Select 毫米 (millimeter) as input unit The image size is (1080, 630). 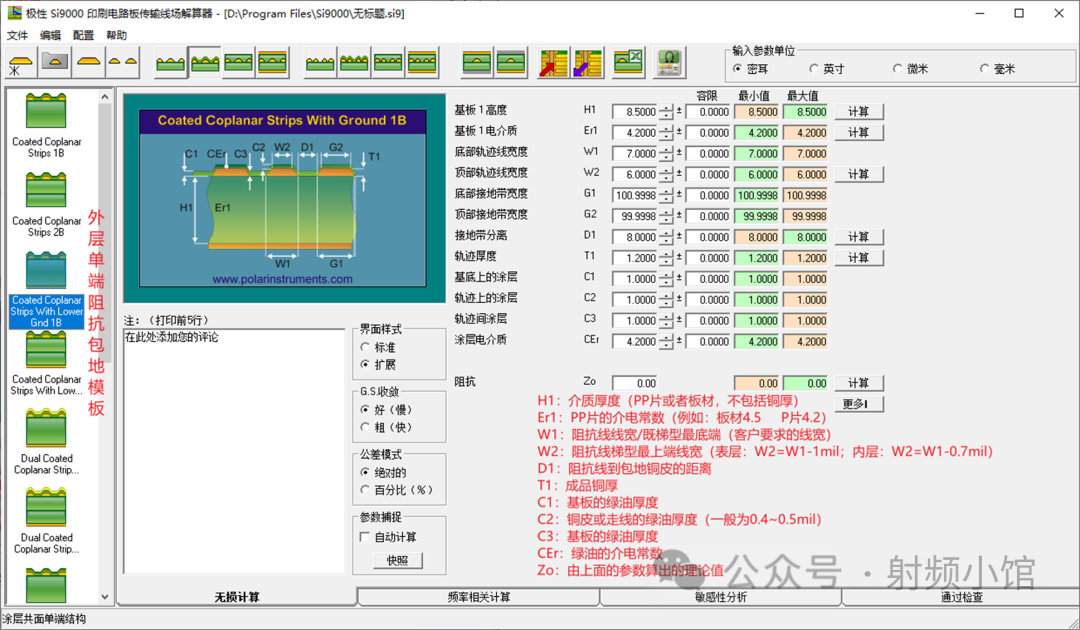click(984, 69)
